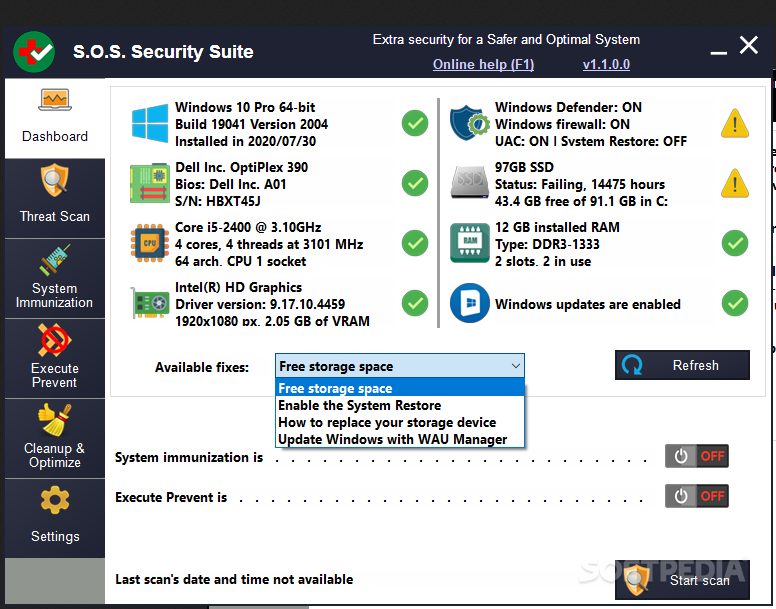The width and height of the screenshot is (776, 609).
Task: Click green checkmark next to Dell OptiPlex 390
Action: click(x=415, y=183)
